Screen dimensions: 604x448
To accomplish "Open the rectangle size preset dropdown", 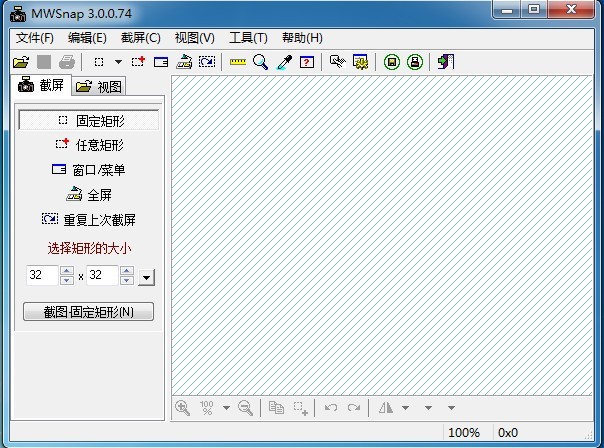I will point(147,277).
